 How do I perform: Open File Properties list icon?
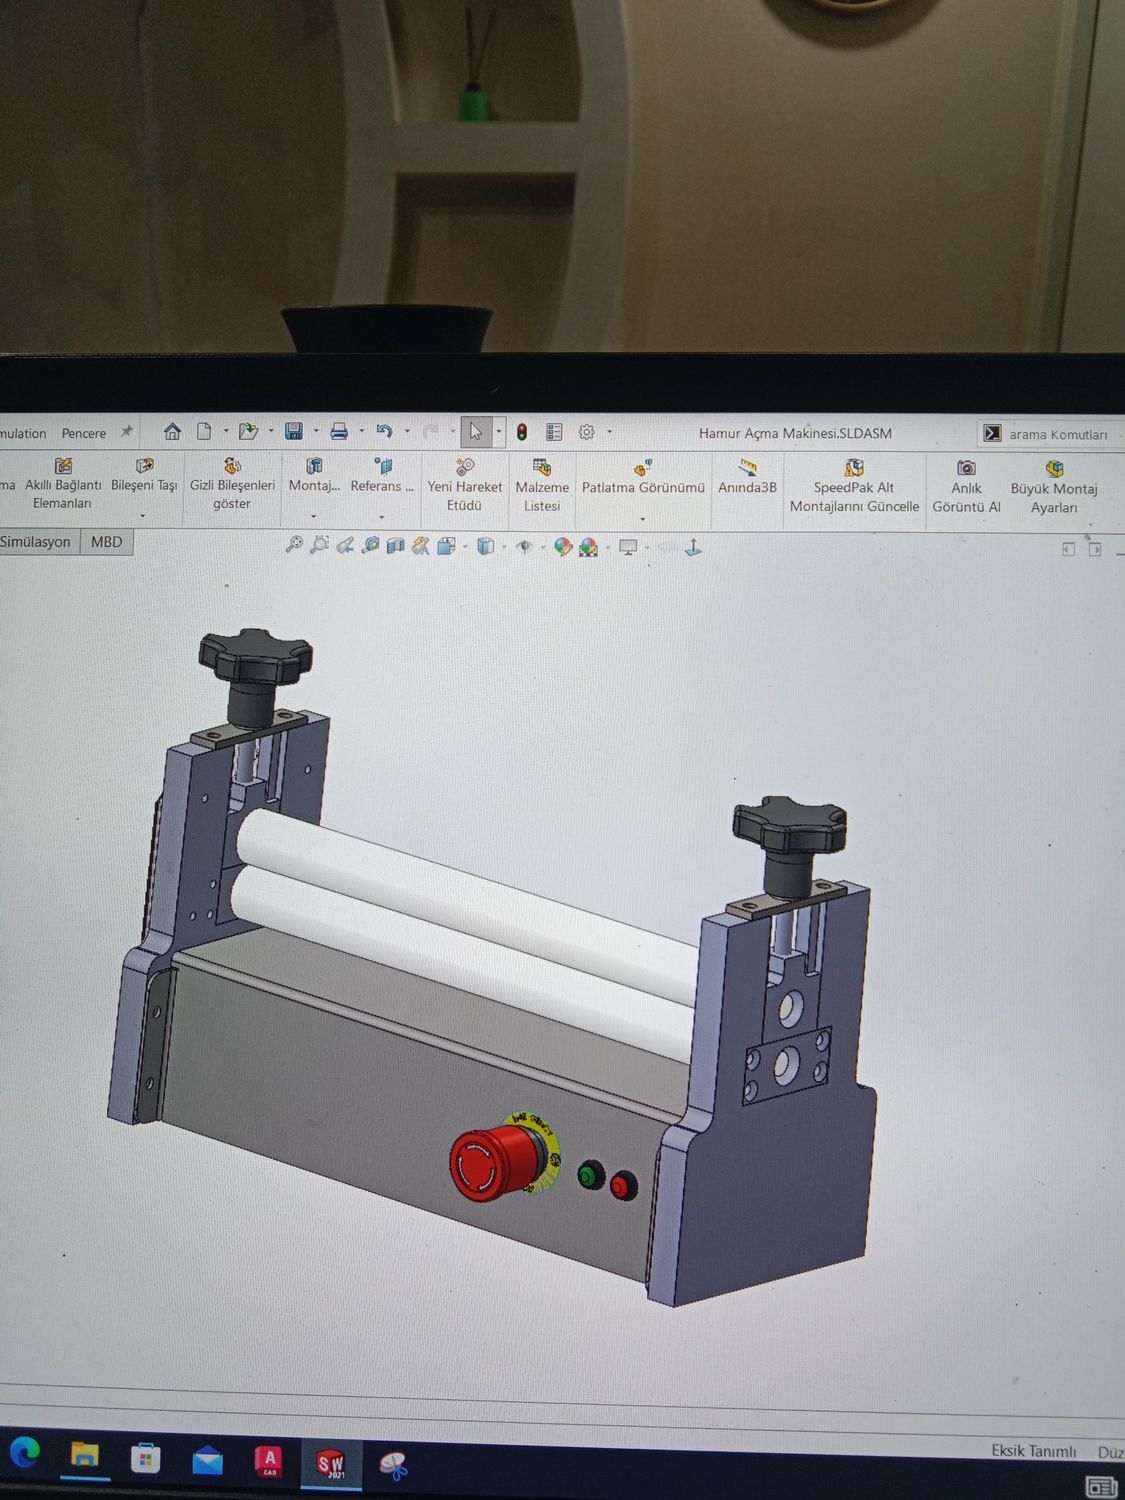pos(554,433)
